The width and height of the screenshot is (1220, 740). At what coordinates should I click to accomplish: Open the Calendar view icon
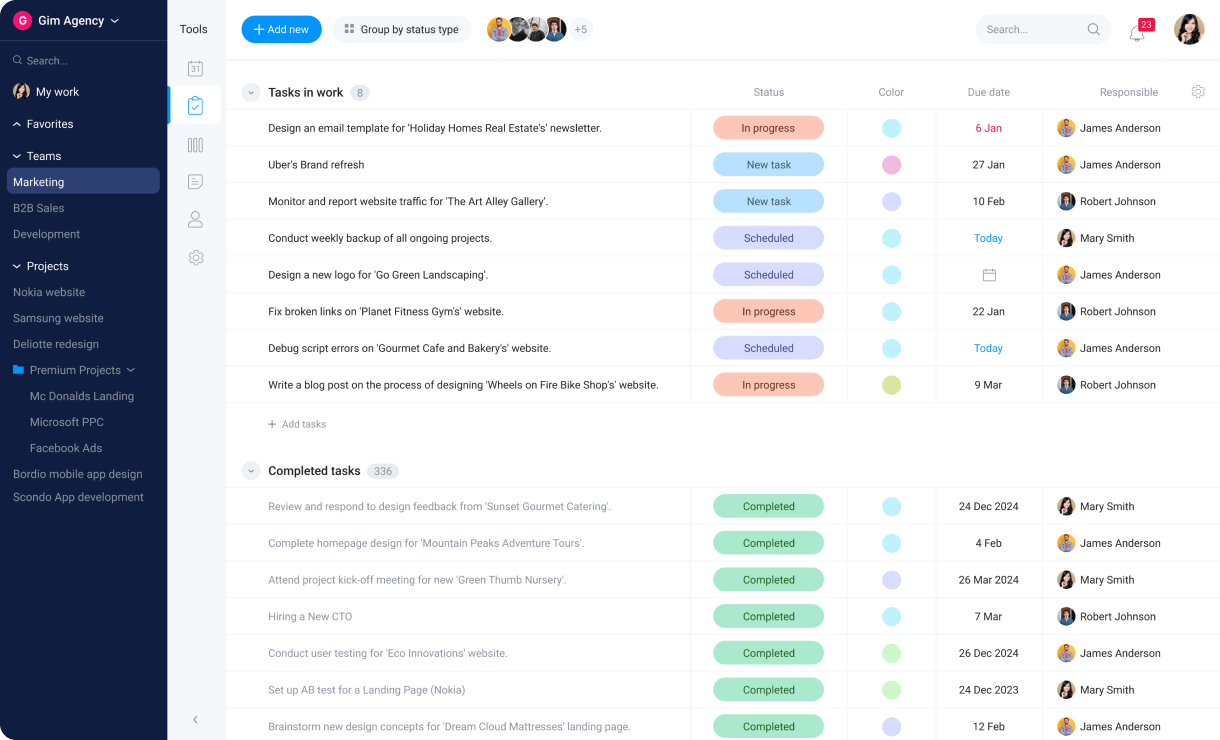click(195, 68)
